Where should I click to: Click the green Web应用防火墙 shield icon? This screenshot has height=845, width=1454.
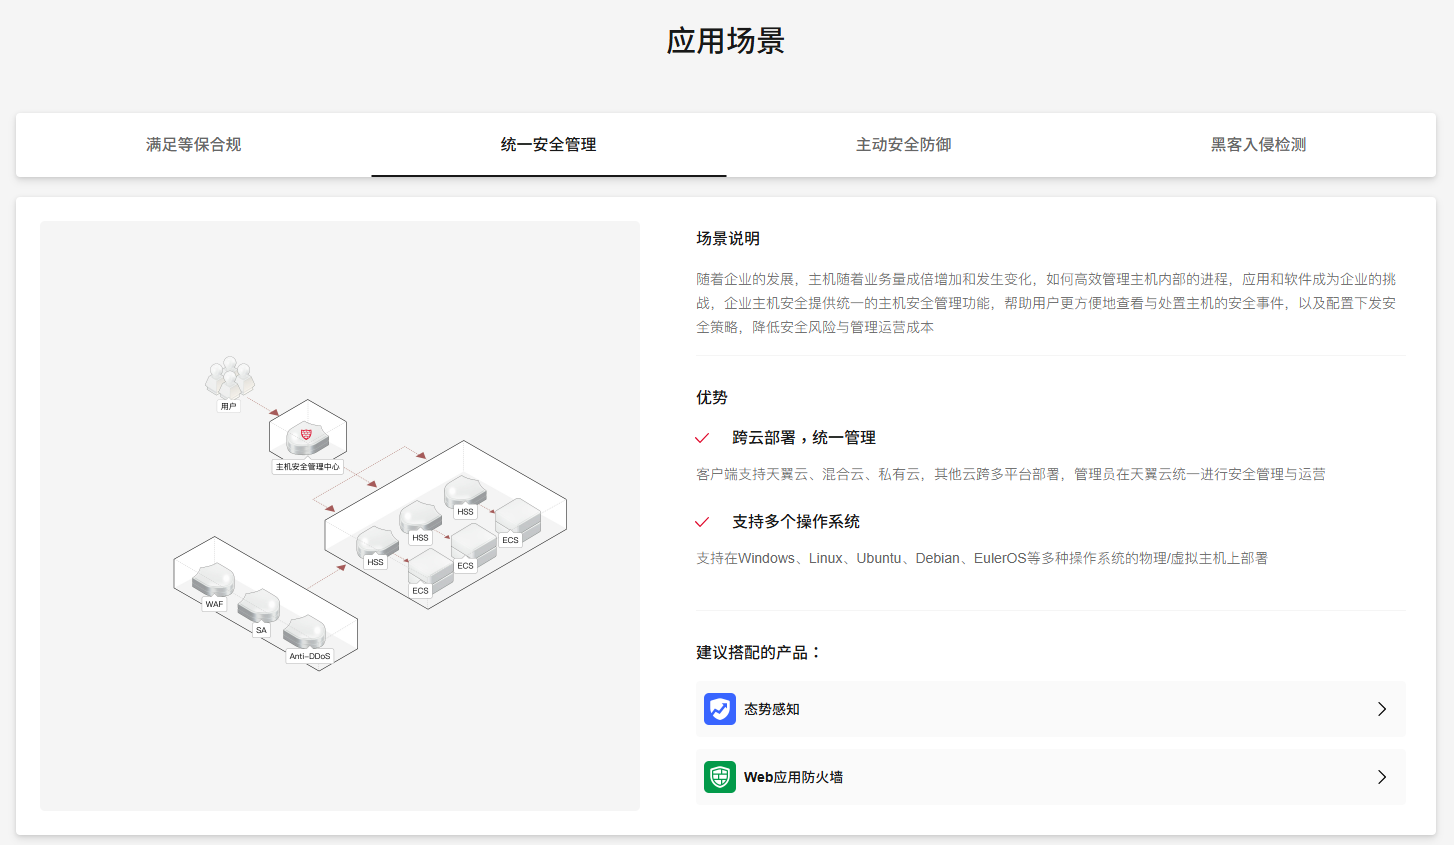720,777
